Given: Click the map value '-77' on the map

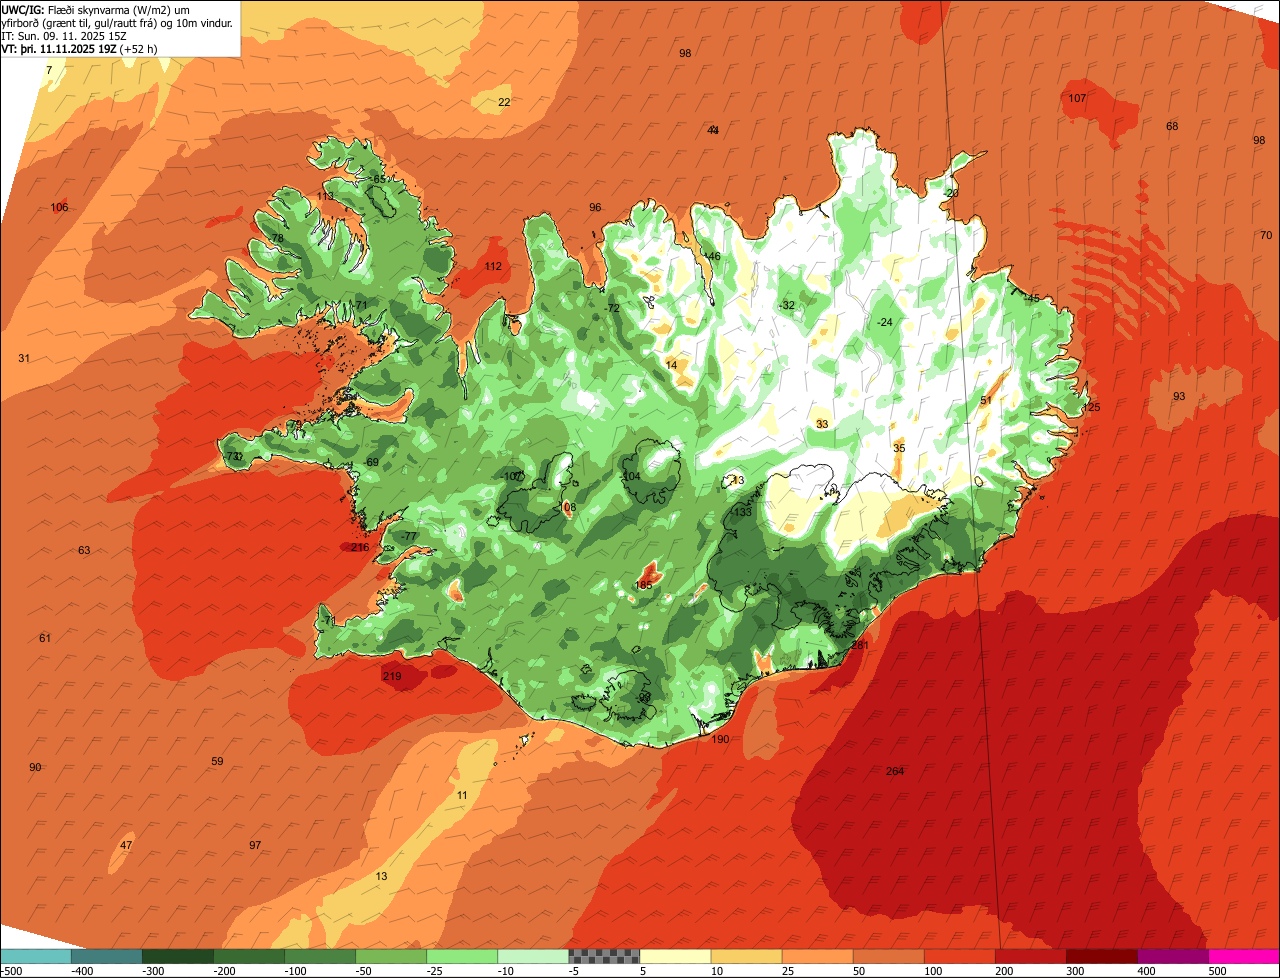Looking at the screenshot, I should tap(409, 536).
